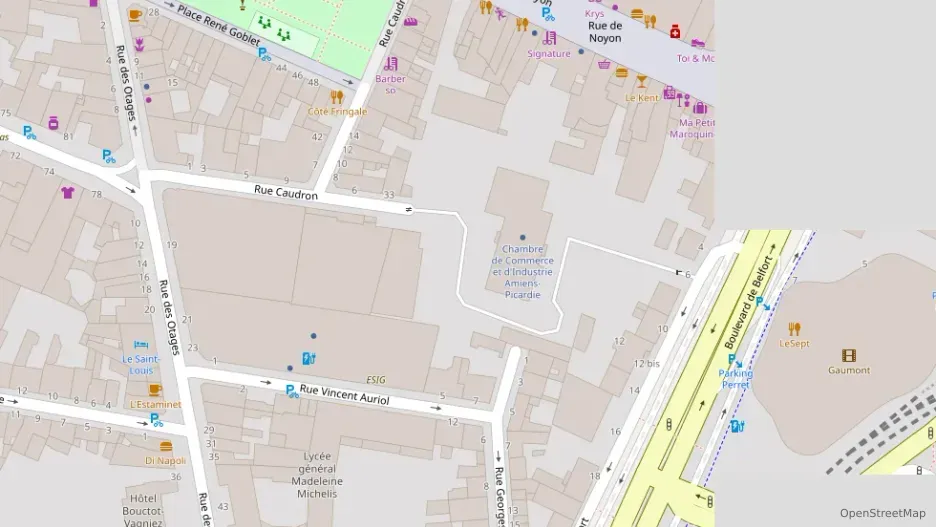
Task: Select the Le Kent bar cocktail glass icon
Action: [642, 82]
